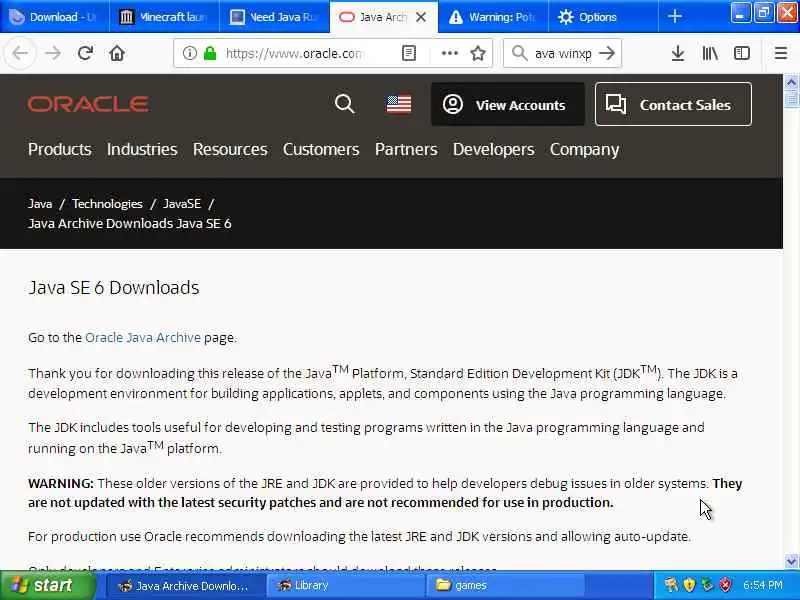The image size is (800, 600).
Task: Open the Company menu
Action: [585, 149]
